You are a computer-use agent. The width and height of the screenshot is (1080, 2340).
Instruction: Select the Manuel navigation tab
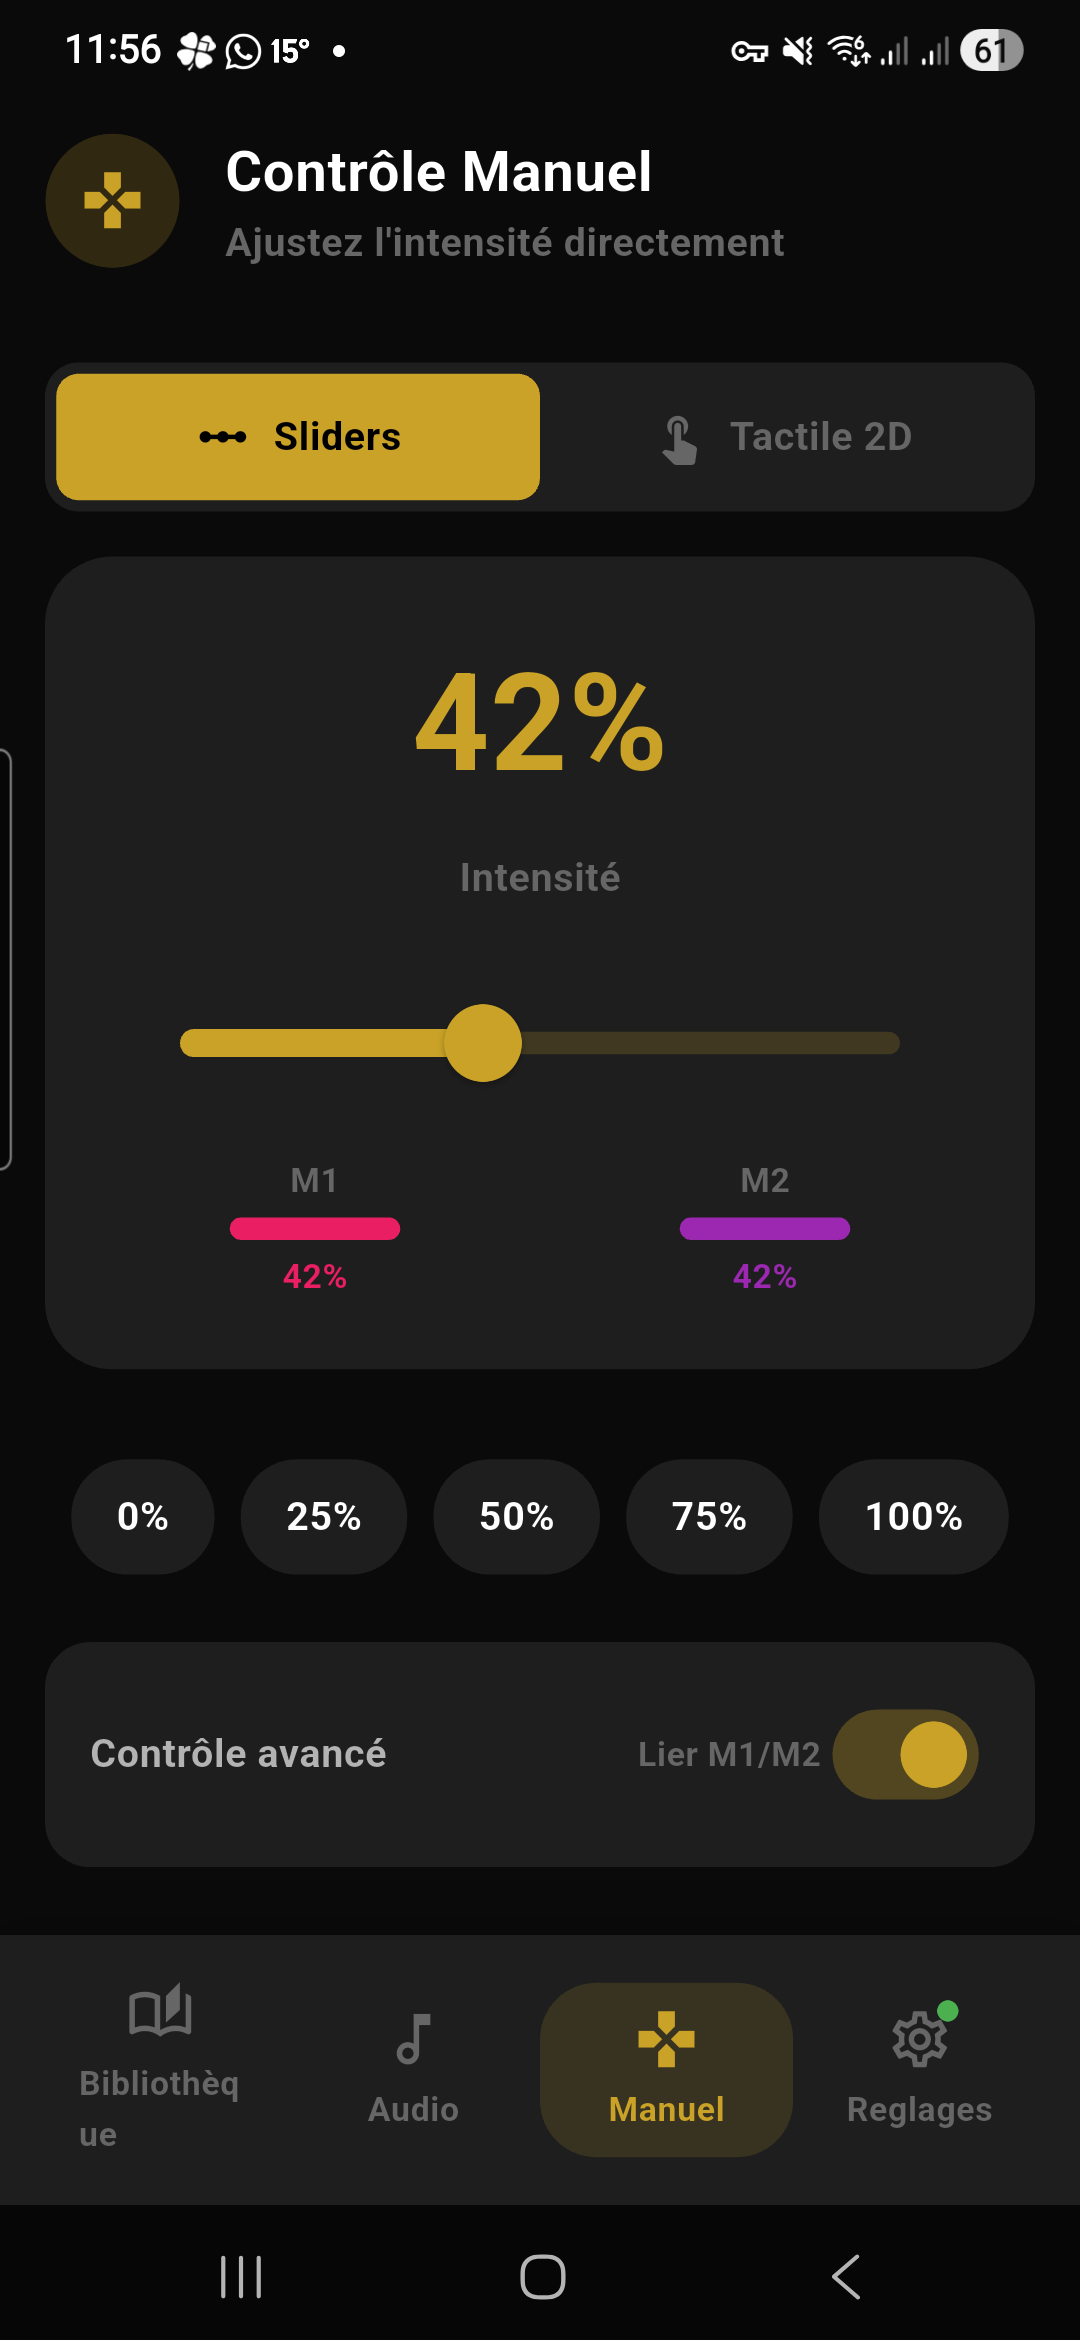[666, 2068]
